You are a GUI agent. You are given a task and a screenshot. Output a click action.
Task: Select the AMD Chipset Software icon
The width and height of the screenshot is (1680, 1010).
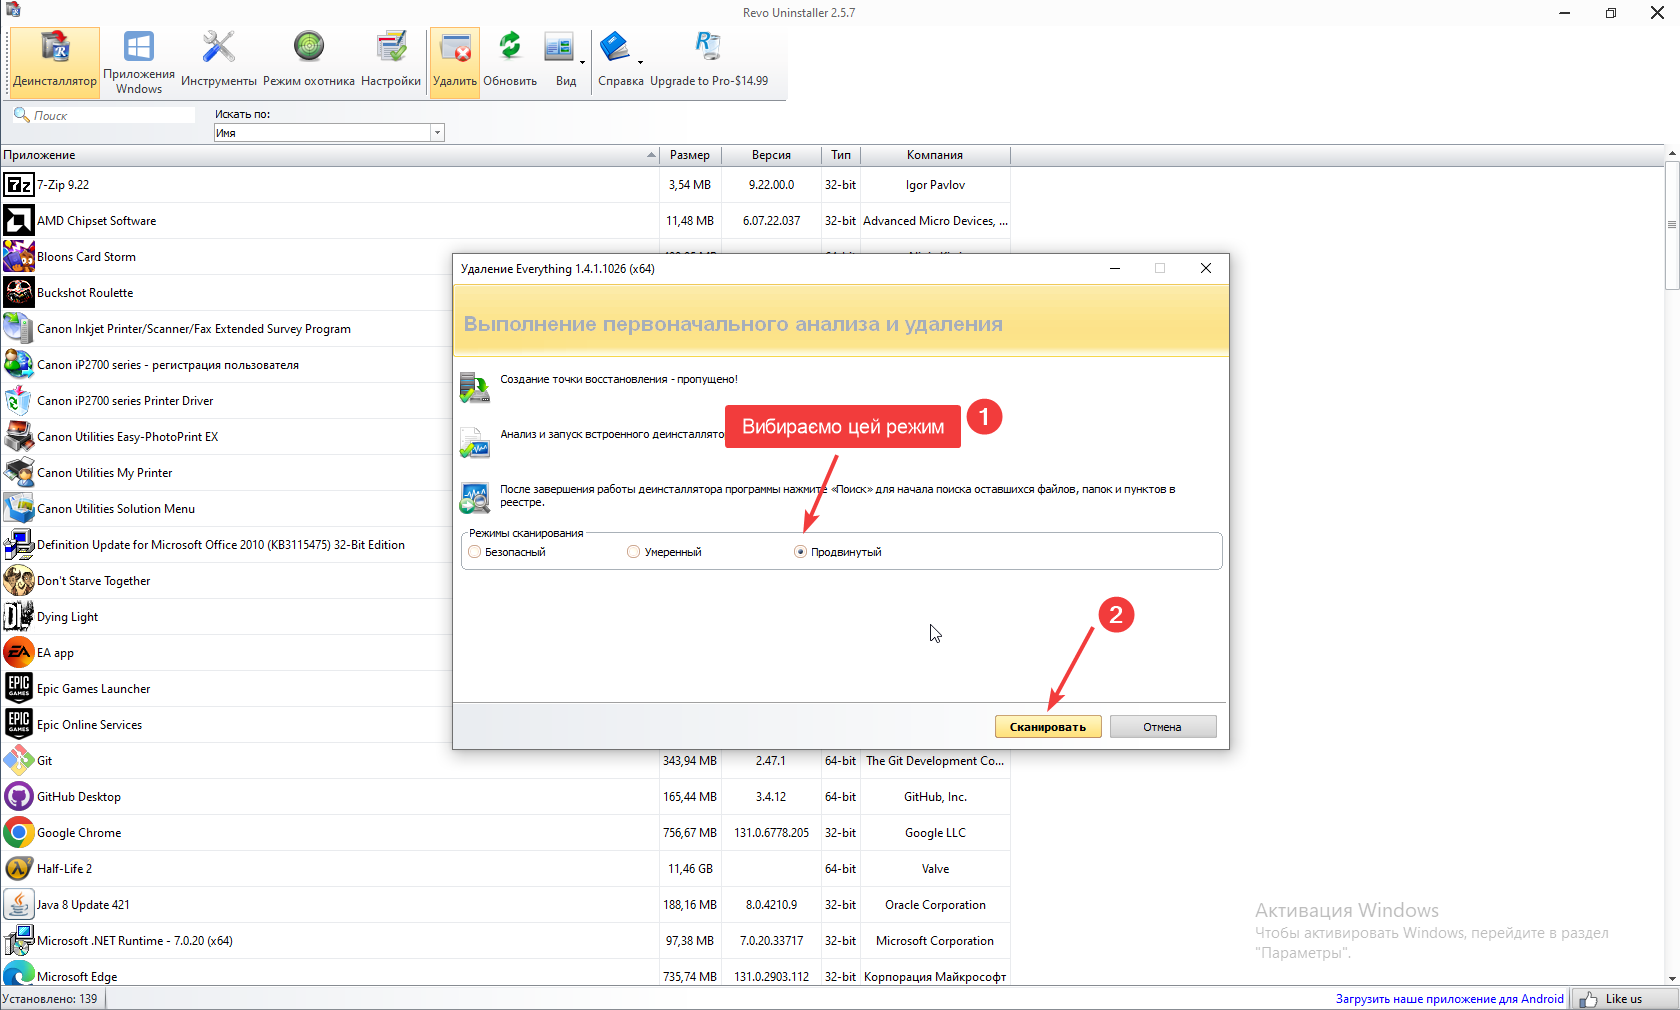(x=19, y=221)
